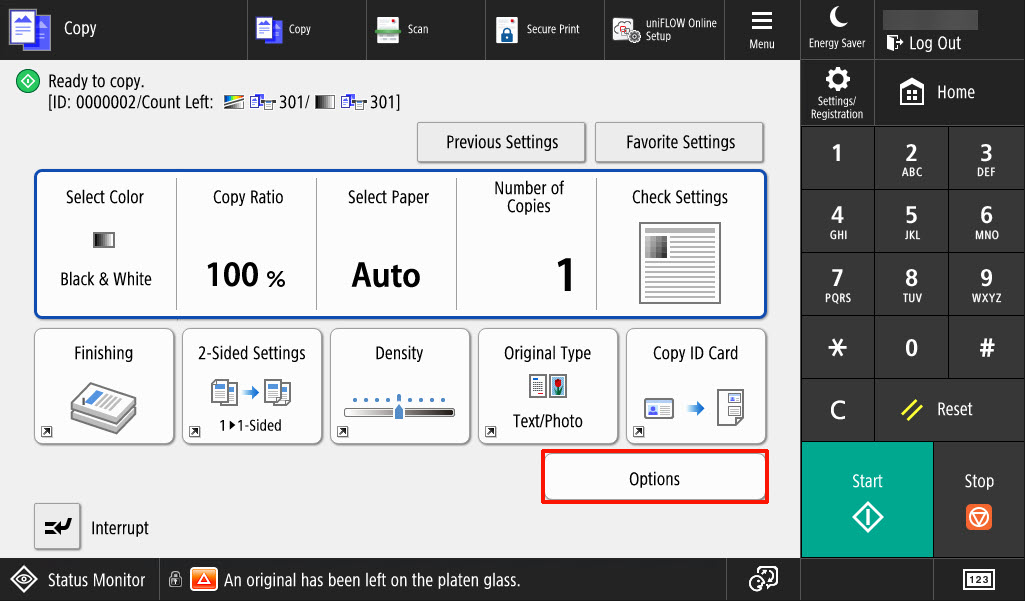Toggle the 123 numeric keypad icon
The height and width of the screenshot is (601, 1025).
pos(979,579)
